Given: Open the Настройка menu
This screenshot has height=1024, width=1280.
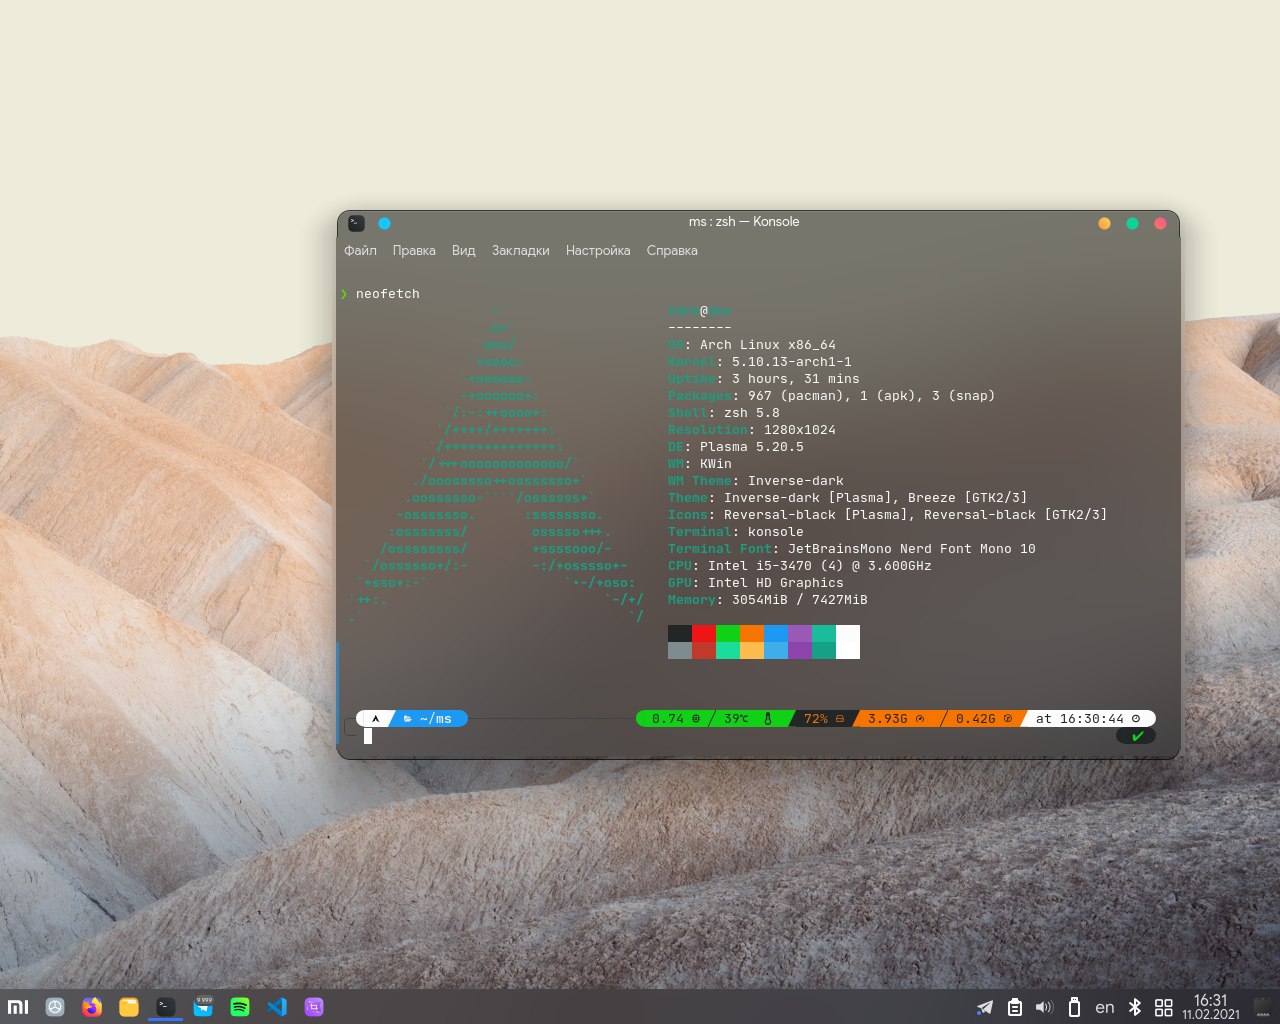Looking at the screenshot, I should click(598, 250).
